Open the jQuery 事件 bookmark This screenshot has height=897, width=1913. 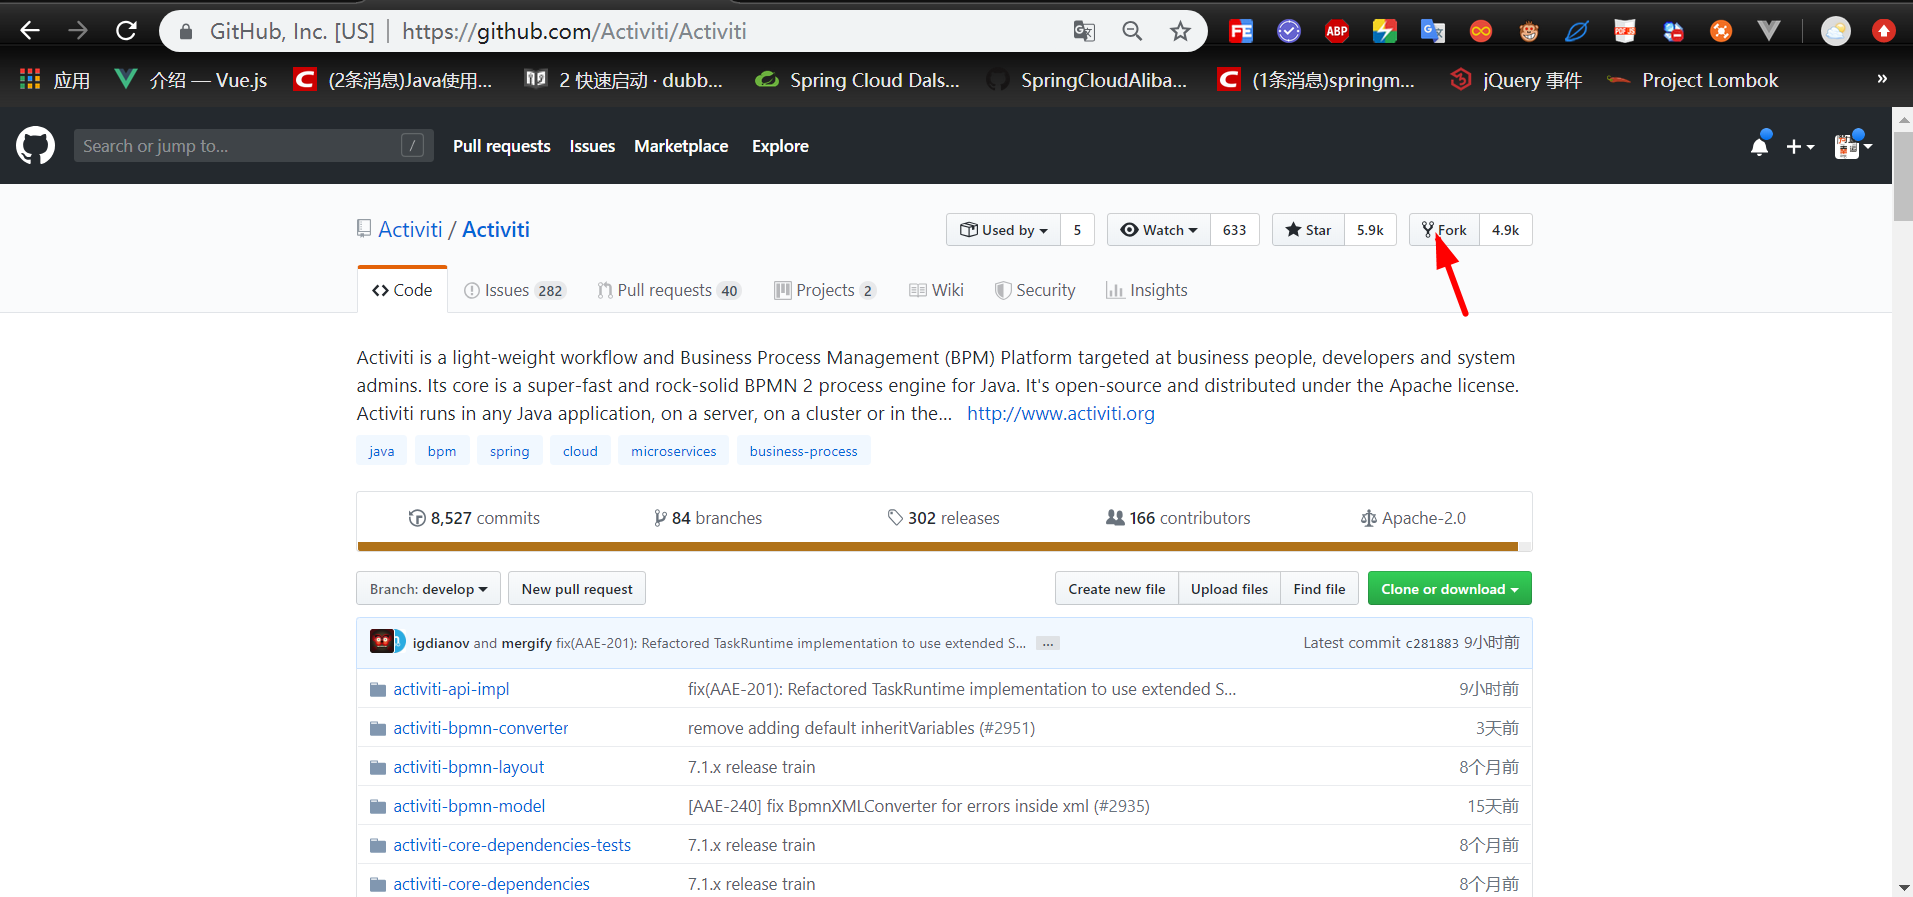[x=1516, y=80]
